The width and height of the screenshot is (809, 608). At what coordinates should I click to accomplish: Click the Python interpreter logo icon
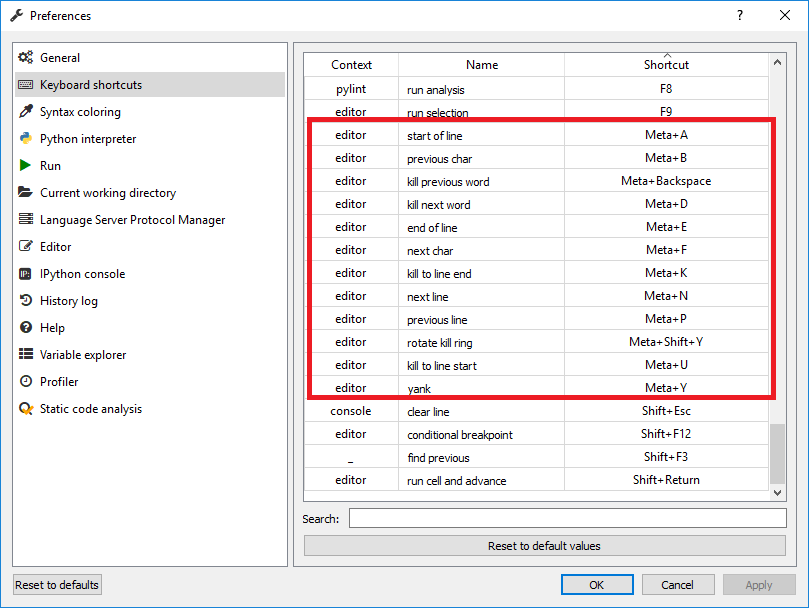[26, 138]
